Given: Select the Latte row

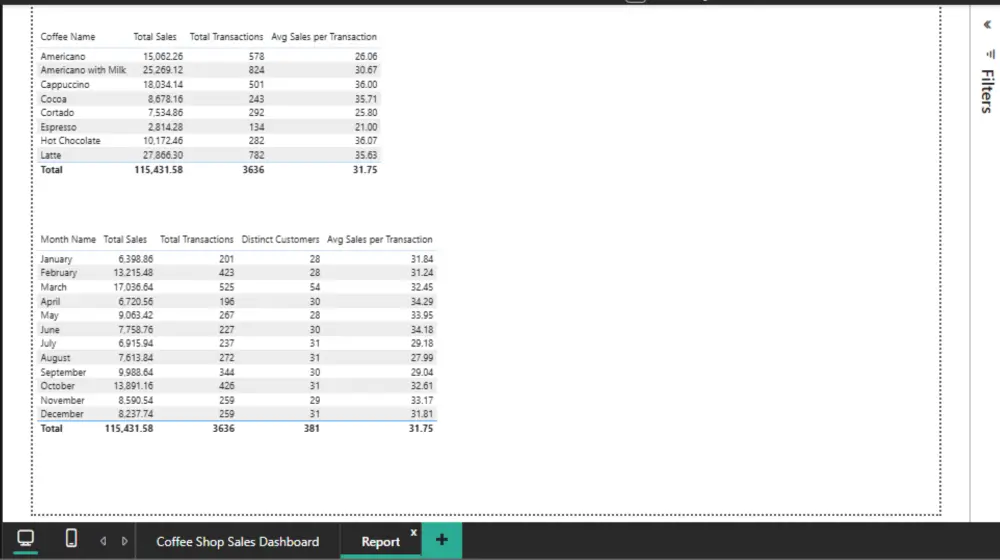Looking at the screenshot, I should click(209, 155).
